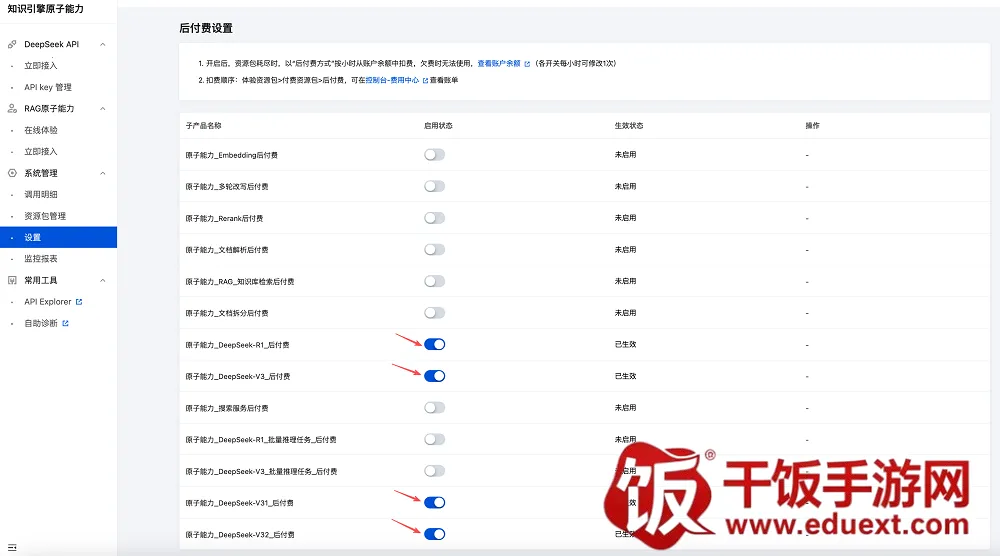Click the 控制台-费用中心 link

[392, 80]
